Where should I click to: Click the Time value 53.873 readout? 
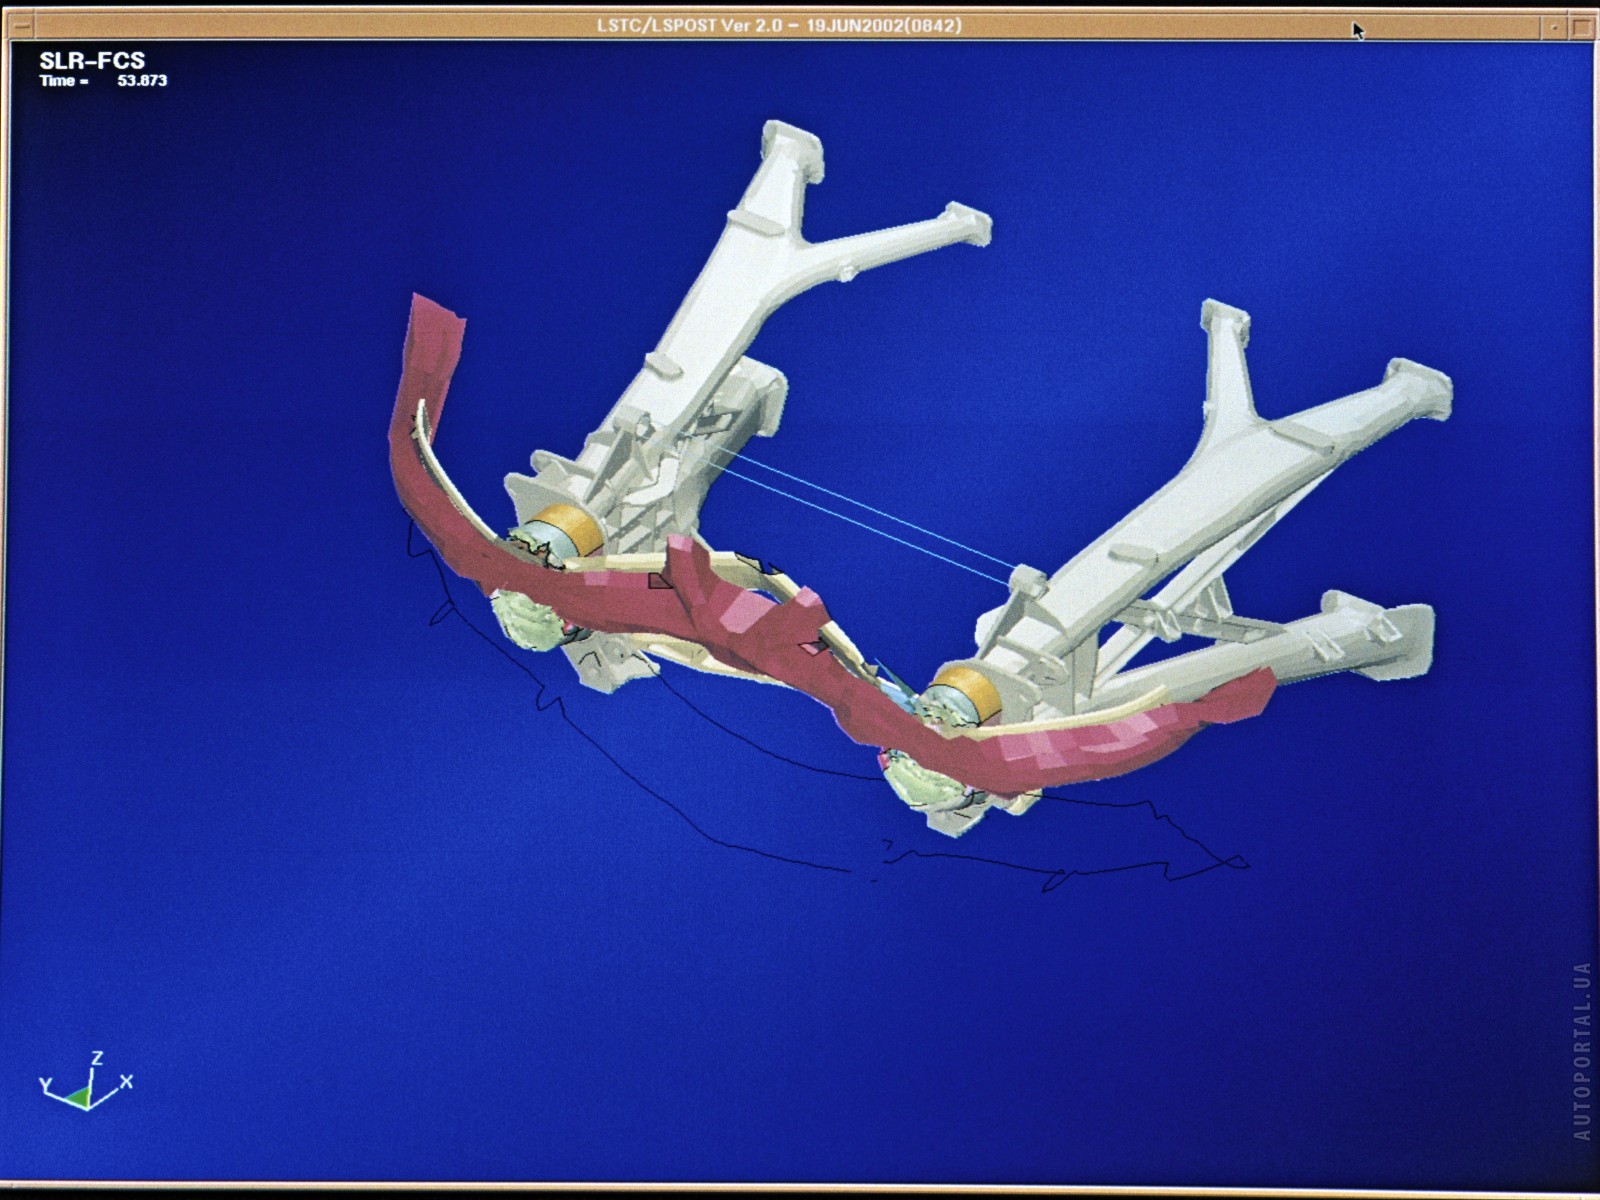pyautogui.click(x=142, y=81)
